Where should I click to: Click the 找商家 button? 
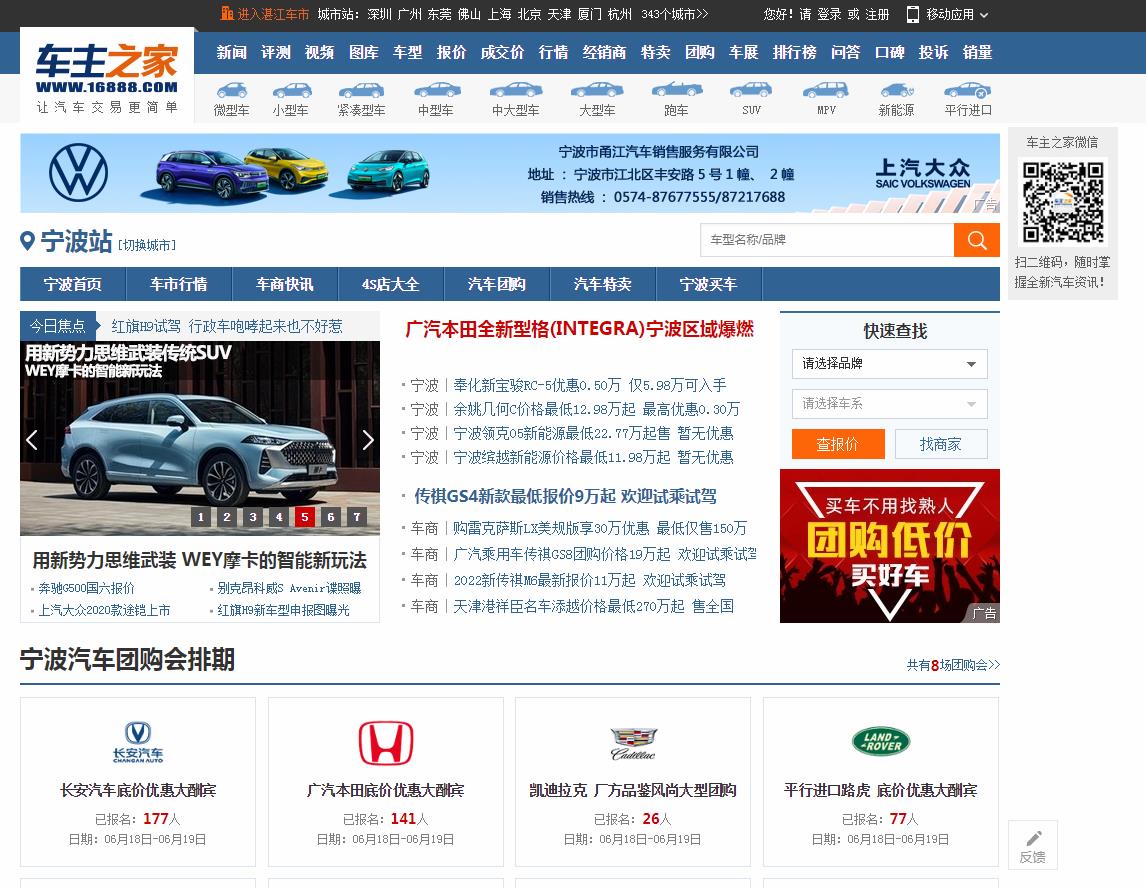point(941,444)
